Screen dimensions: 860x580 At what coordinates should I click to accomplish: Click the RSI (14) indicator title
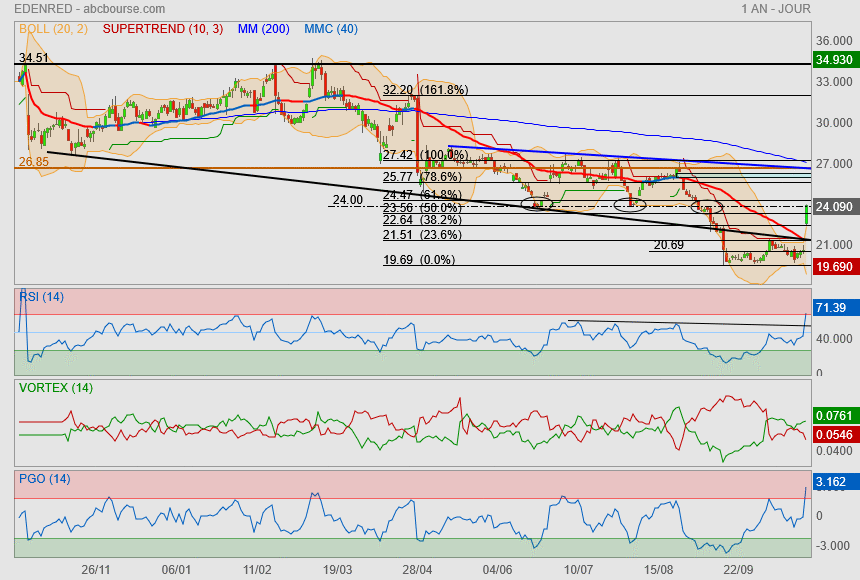[41, 296]
